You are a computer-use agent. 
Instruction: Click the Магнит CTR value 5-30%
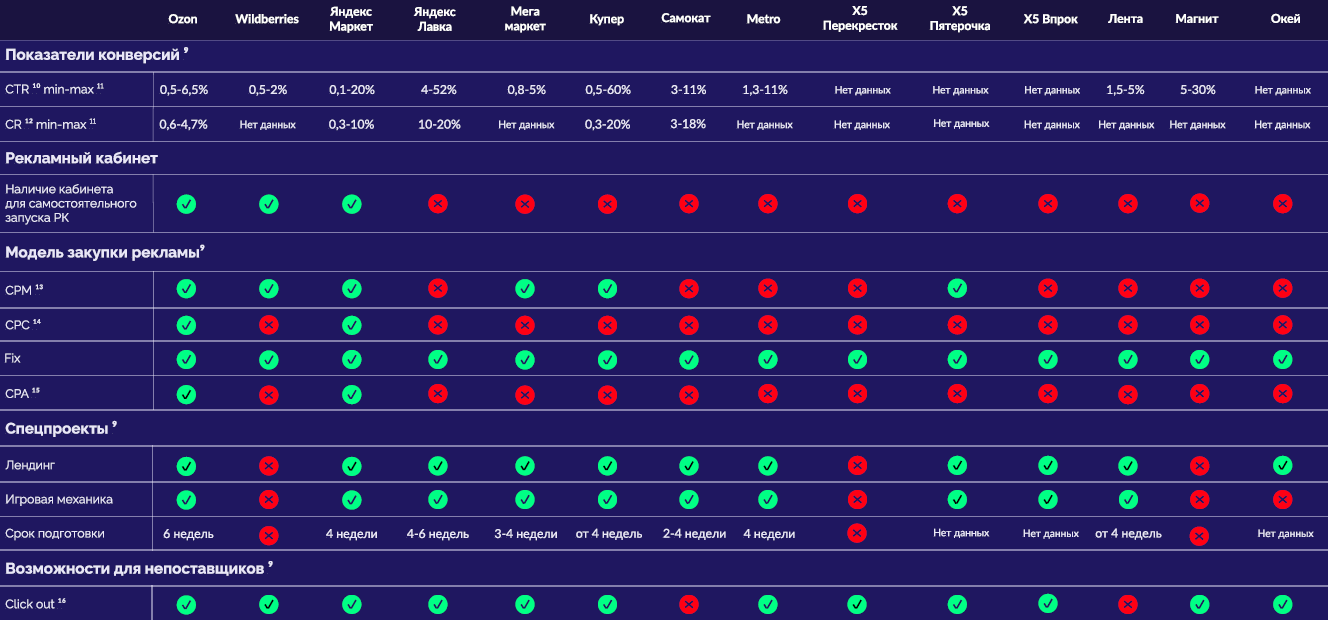coord(1198,90)
